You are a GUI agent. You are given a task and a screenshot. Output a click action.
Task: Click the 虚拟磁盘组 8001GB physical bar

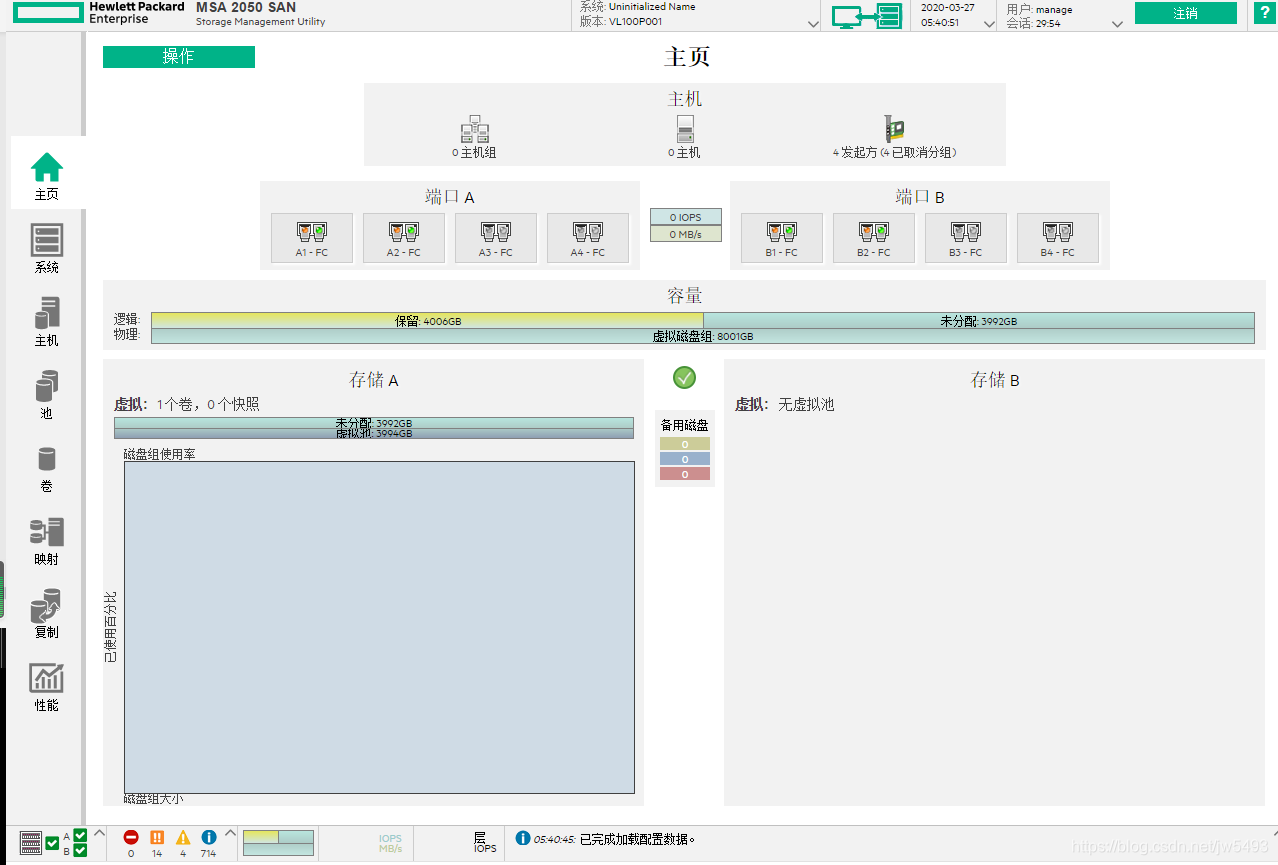click(x=703, y=337)
